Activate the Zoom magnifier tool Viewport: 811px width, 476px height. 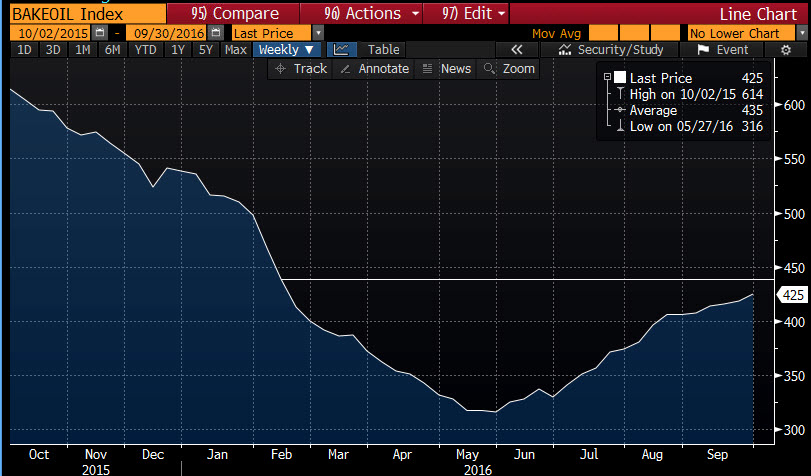[509, 69]
